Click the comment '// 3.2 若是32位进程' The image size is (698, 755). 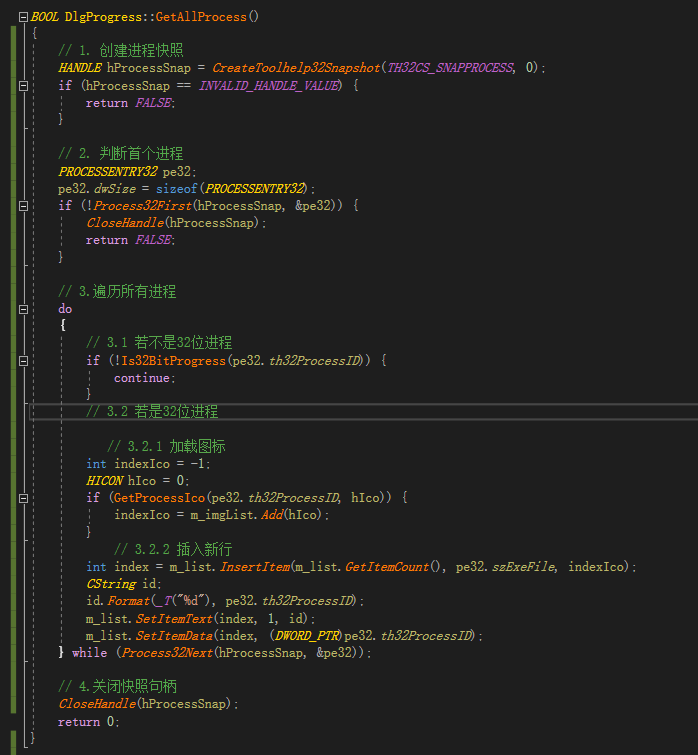(x=152, y=412)
